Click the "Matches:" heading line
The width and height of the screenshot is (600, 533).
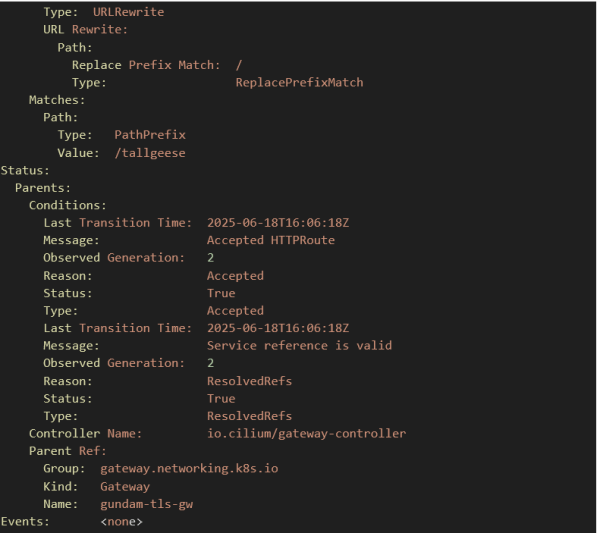point(57,100)
